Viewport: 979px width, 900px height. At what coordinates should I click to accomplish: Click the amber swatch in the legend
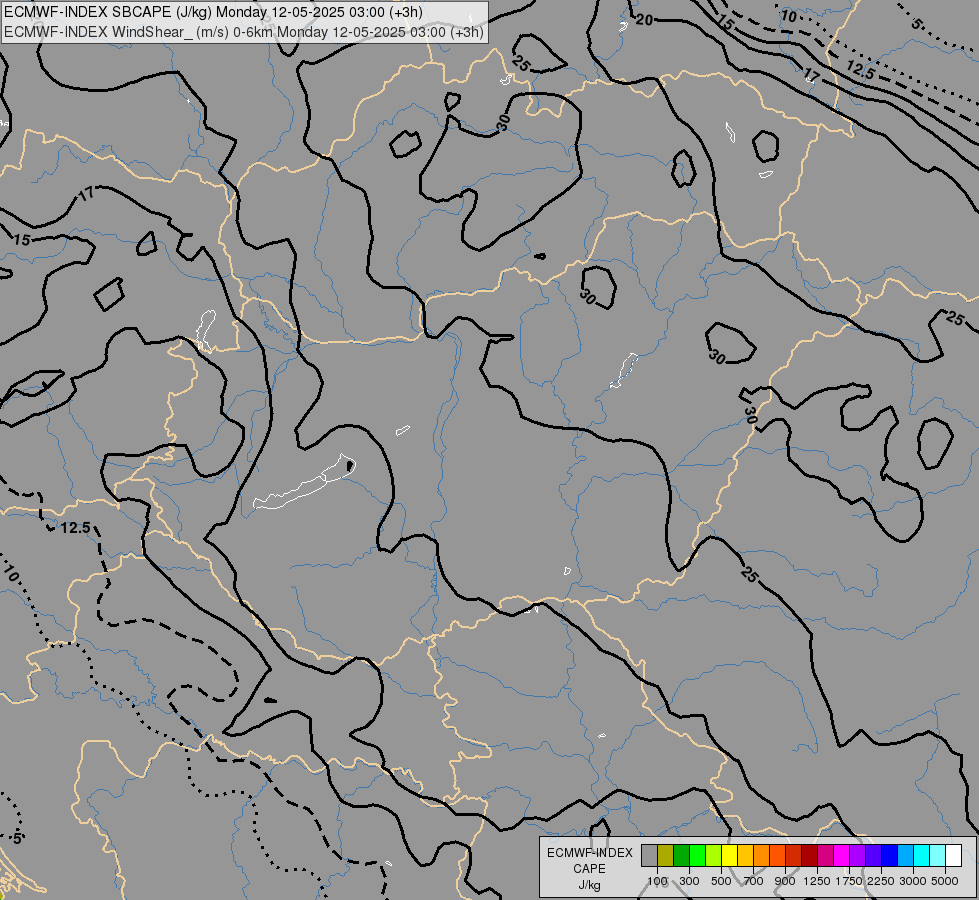[x=745, y=855]
